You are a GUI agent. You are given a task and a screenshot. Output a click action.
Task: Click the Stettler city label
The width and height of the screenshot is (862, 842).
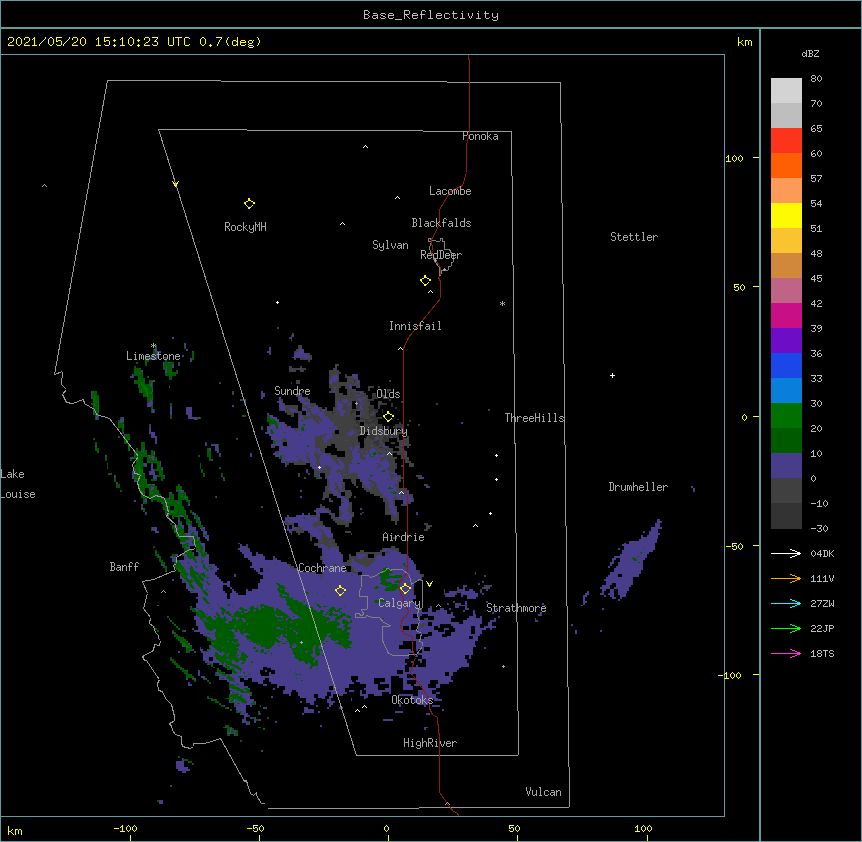tap(634, 237)
